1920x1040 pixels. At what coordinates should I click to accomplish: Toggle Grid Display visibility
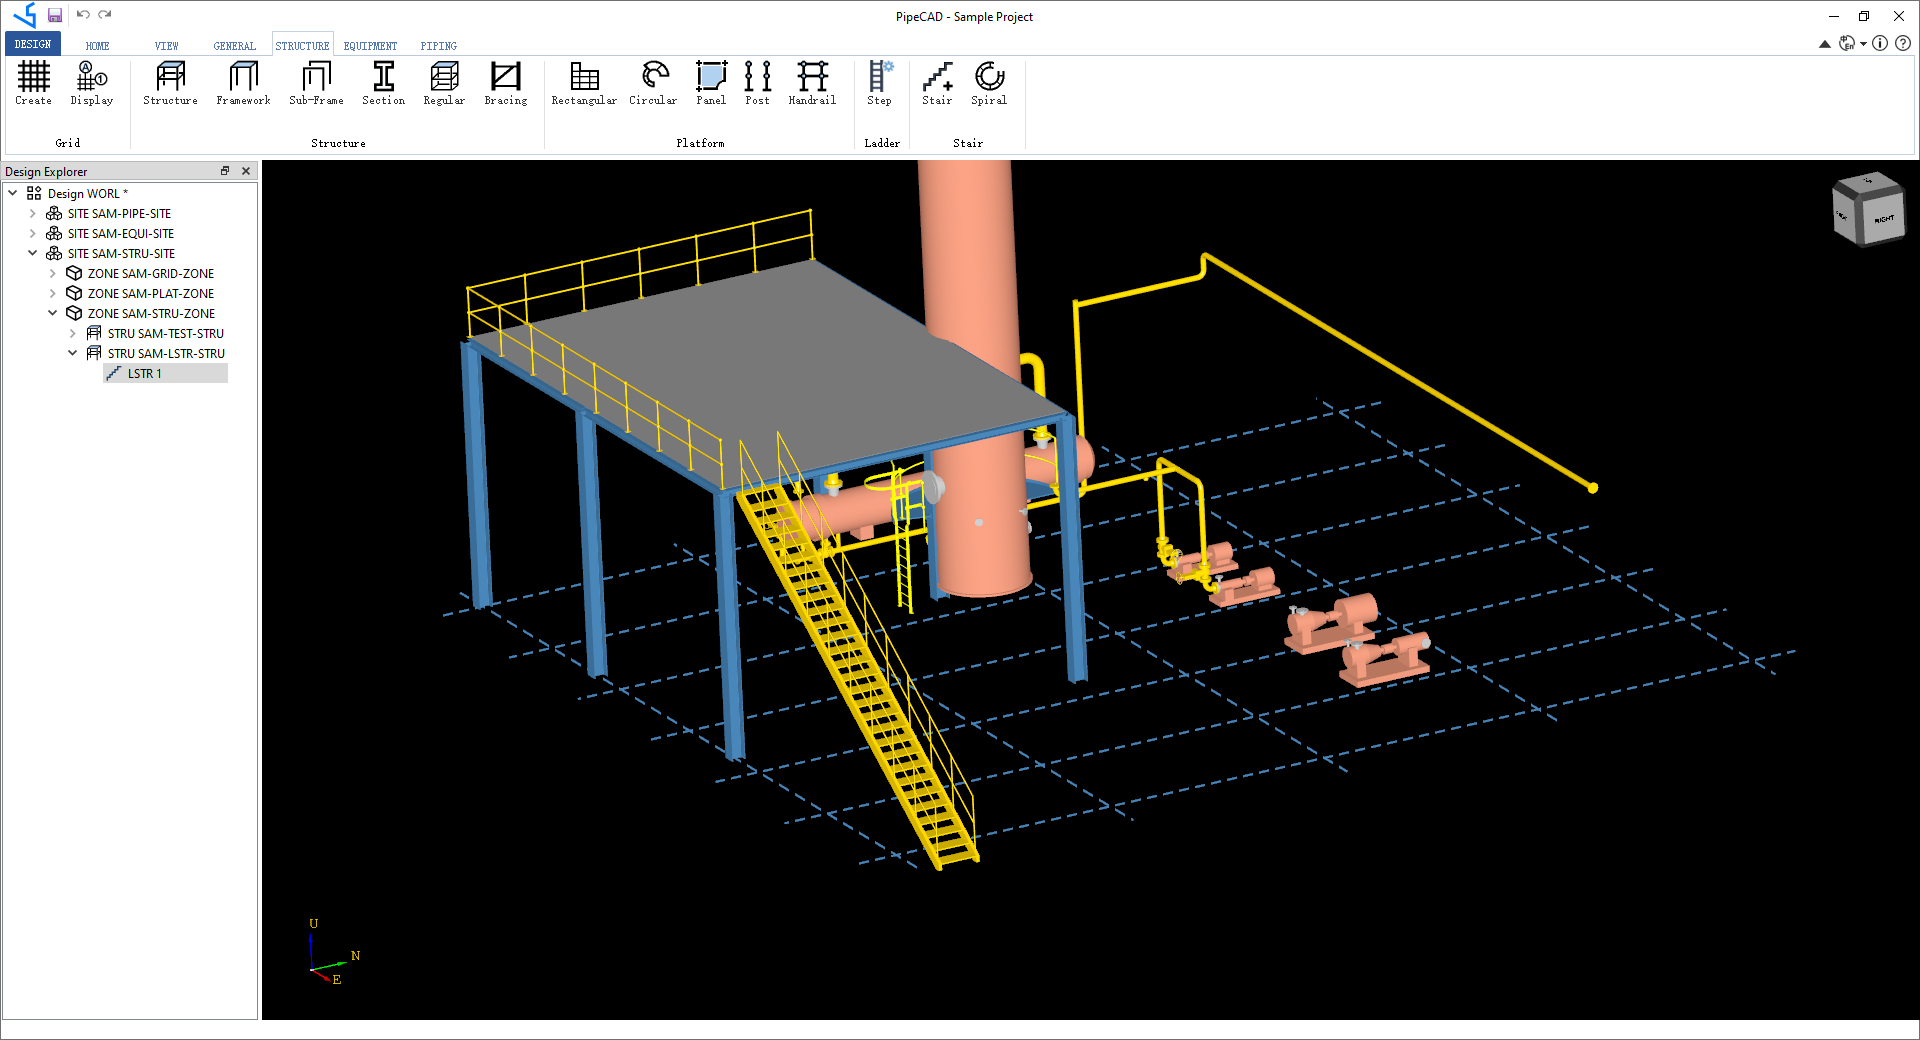[x=91, y=84]
